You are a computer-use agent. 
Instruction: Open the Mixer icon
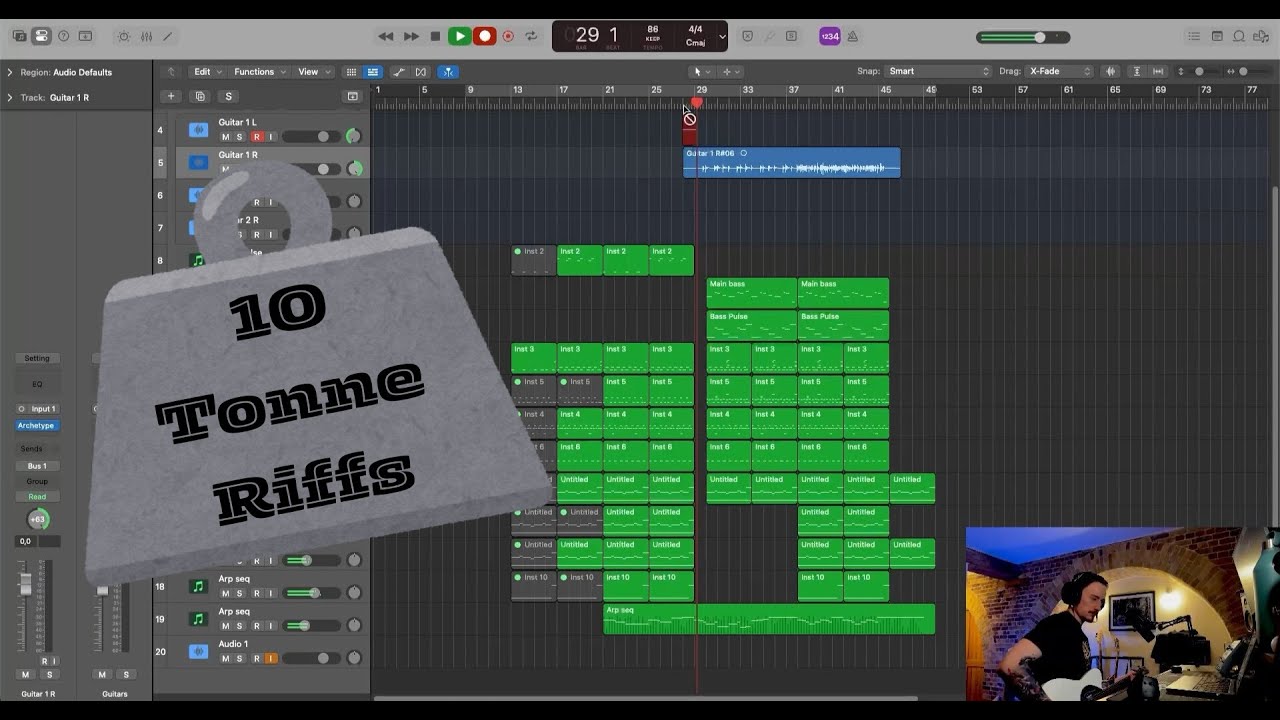(x=146, y=36)
